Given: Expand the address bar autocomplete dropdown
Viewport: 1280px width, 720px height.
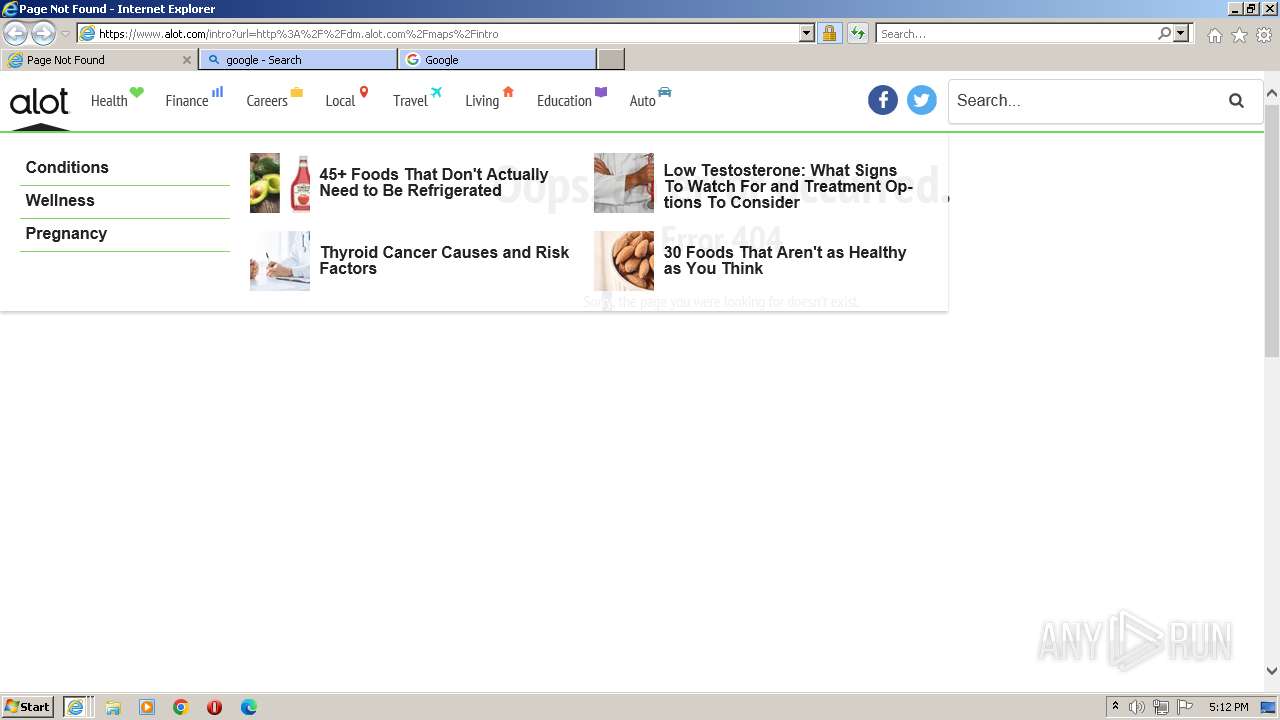Looking at the screenshot, I should pyautogui.click(x=807, y=33).
